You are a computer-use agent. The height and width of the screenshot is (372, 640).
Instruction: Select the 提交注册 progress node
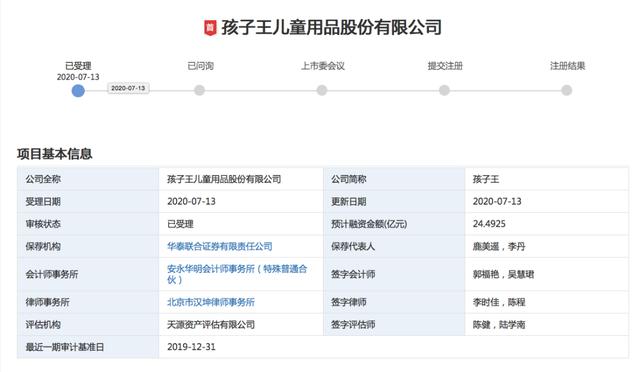coord(444,90)
